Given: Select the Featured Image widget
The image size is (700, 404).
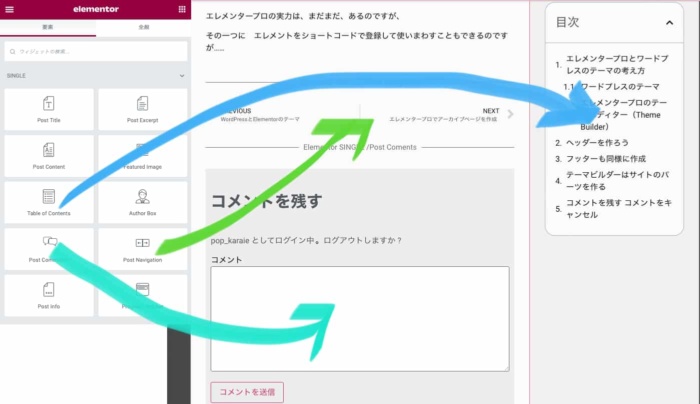Looking at the screenshot, I should point(142,156).
